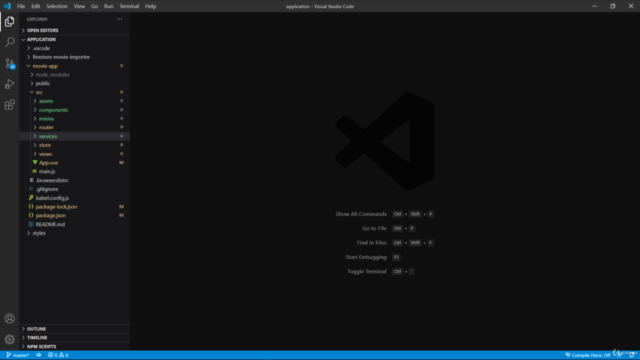Click the errors and warnings status indicator
Screen dimensions: 640x360
(58, 355)
